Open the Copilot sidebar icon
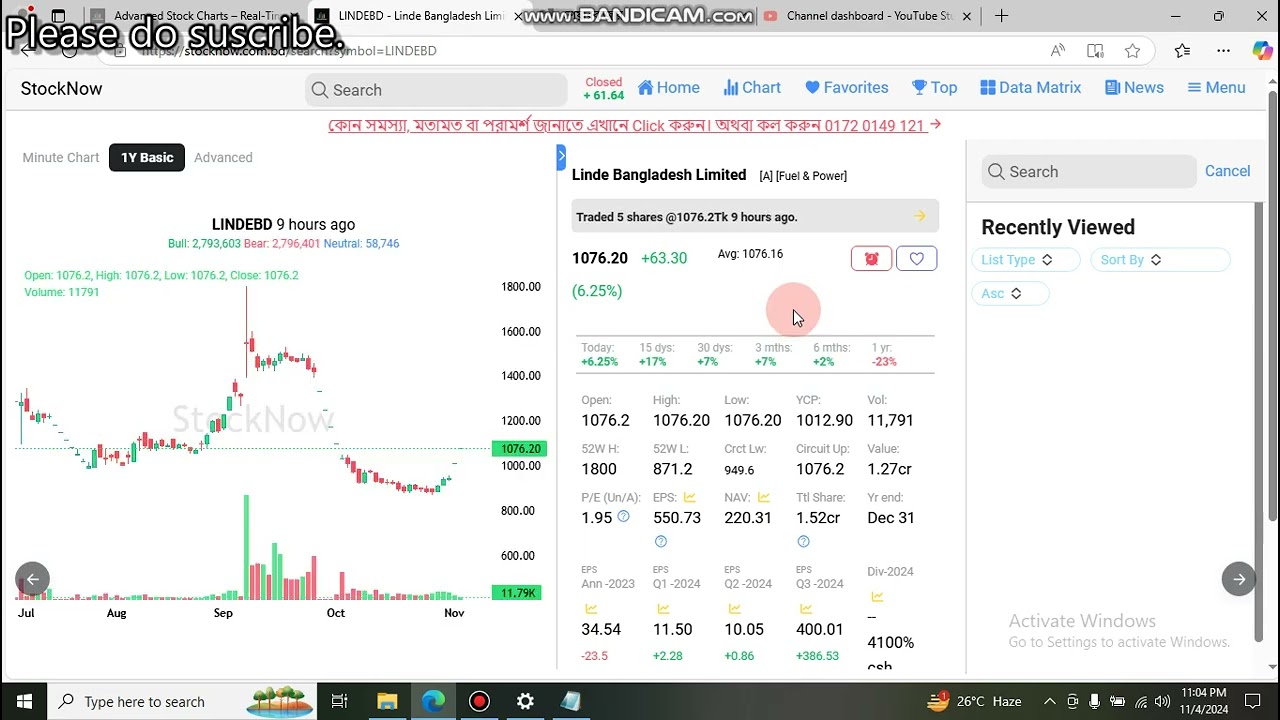 pos(1262,51)
